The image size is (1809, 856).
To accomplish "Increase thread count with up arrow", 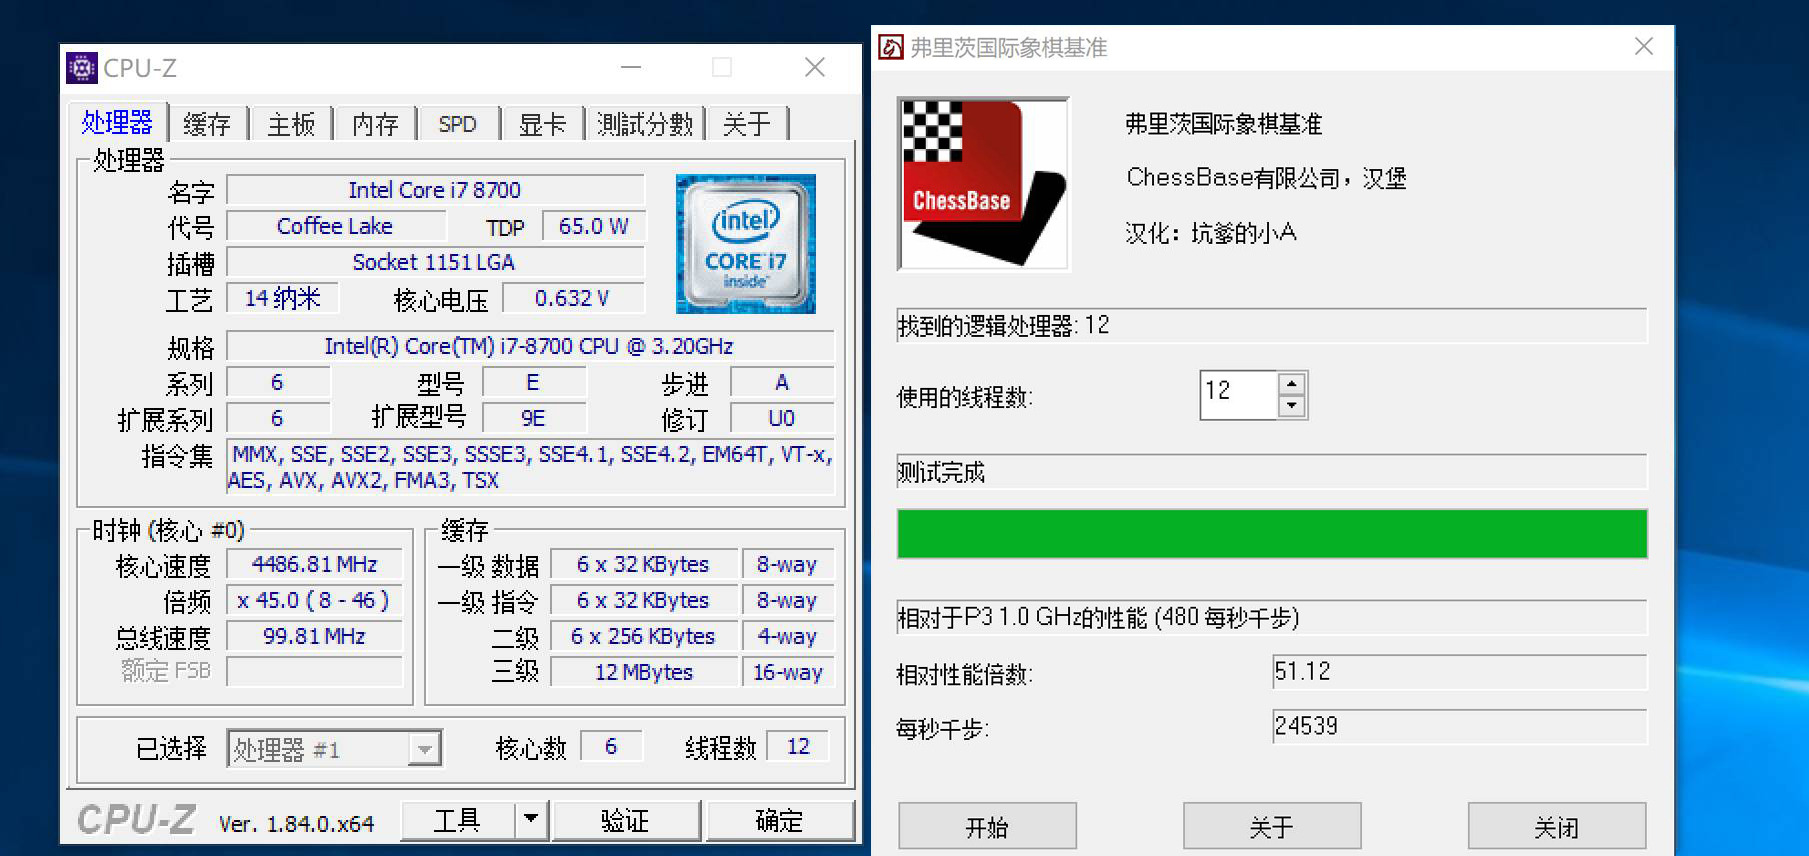I will (1292, 384).
